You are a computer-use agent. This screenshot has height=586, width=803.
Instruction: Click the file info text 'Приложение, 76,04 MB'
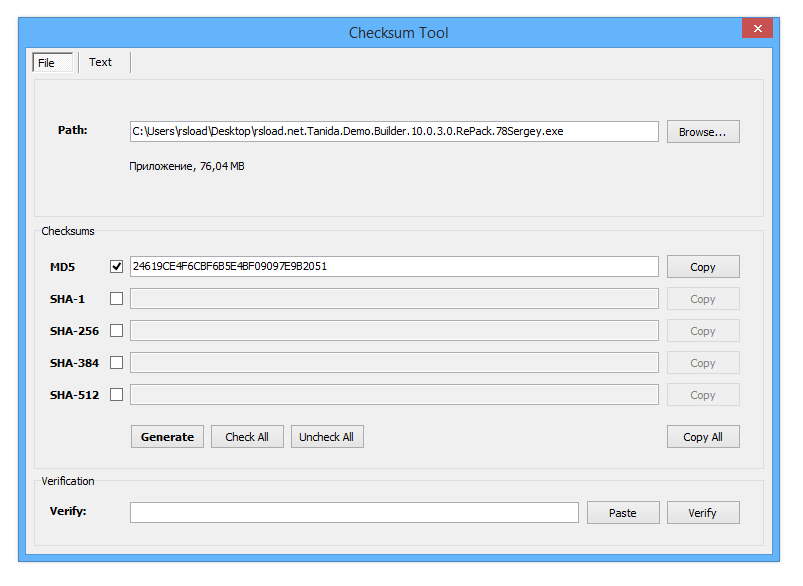coord(186,166)
